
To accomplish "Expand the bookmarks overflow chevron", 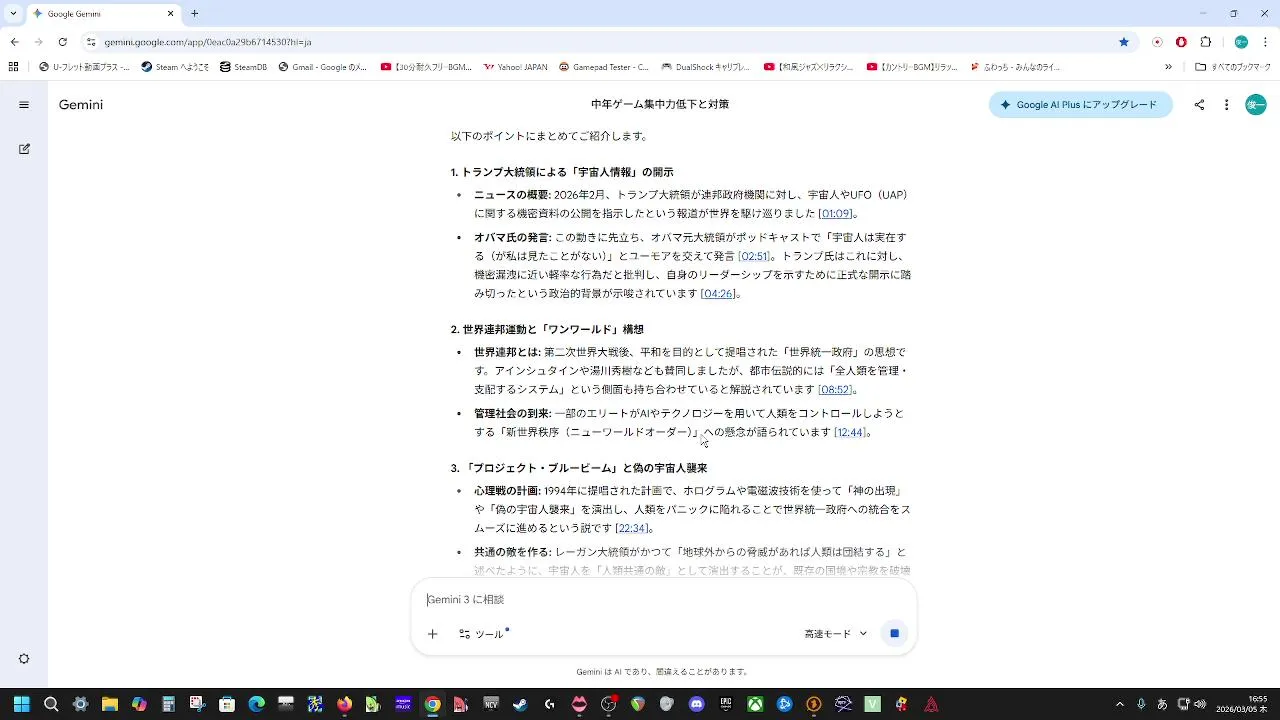I will (1168, 67).
